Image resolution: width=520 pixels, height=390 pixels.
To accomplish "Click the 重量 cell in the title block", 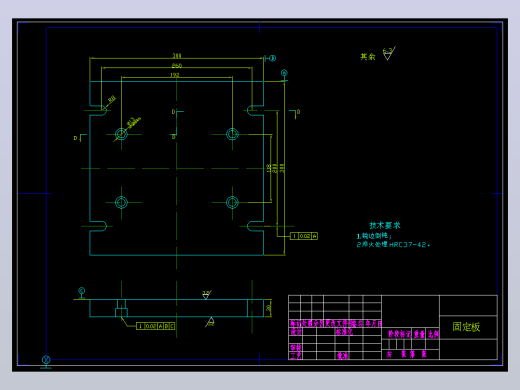I will (x=419, y=334).
